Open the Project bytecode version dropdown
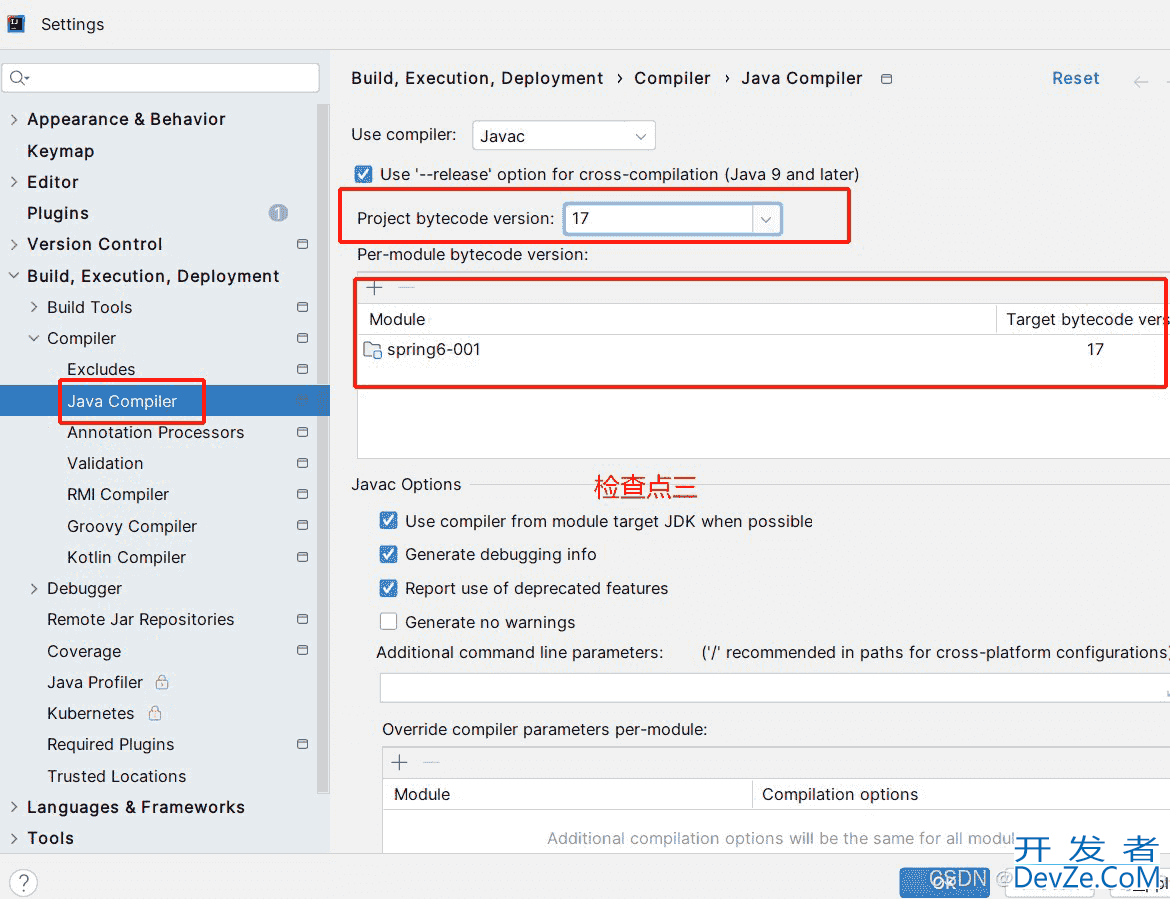 [x=766, y=219]
